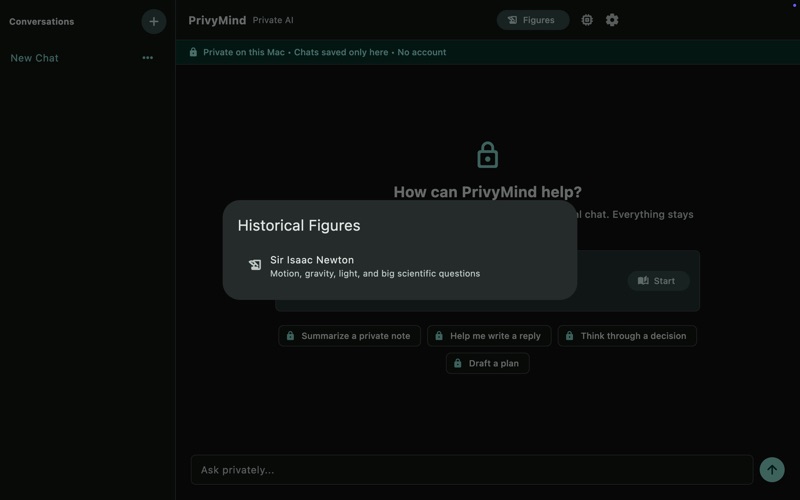Screen dimensions: 800x500
Task: Click 'Private on this Mac' banner text
Action: [x=244, y=52]
